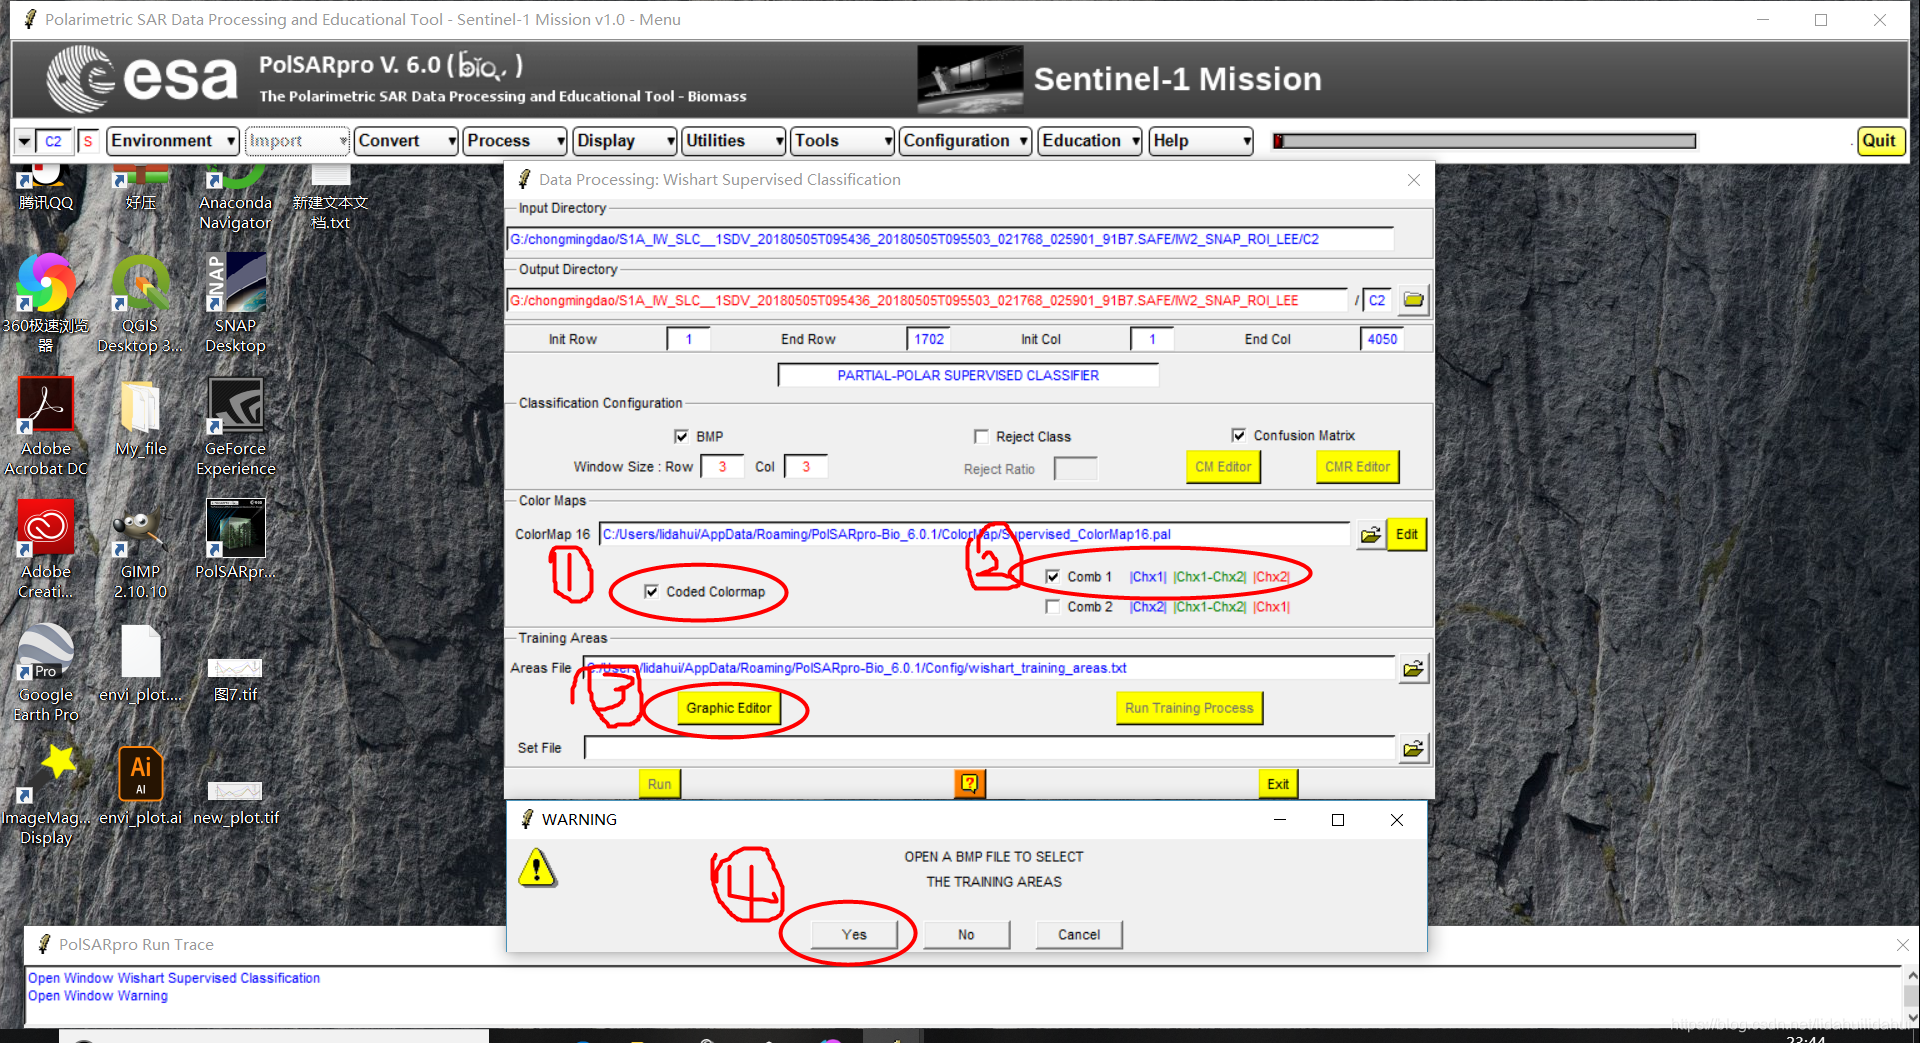Open the Tencent QQ desktop shortcut
The width and height of the screenshot is (1920, 1043).
46,189
